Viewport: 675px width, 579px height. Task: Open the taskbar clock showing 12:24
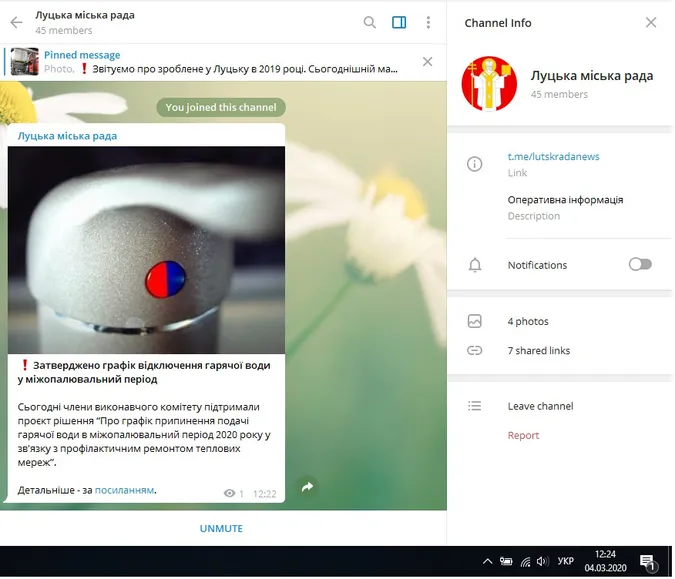click(605, 561)
